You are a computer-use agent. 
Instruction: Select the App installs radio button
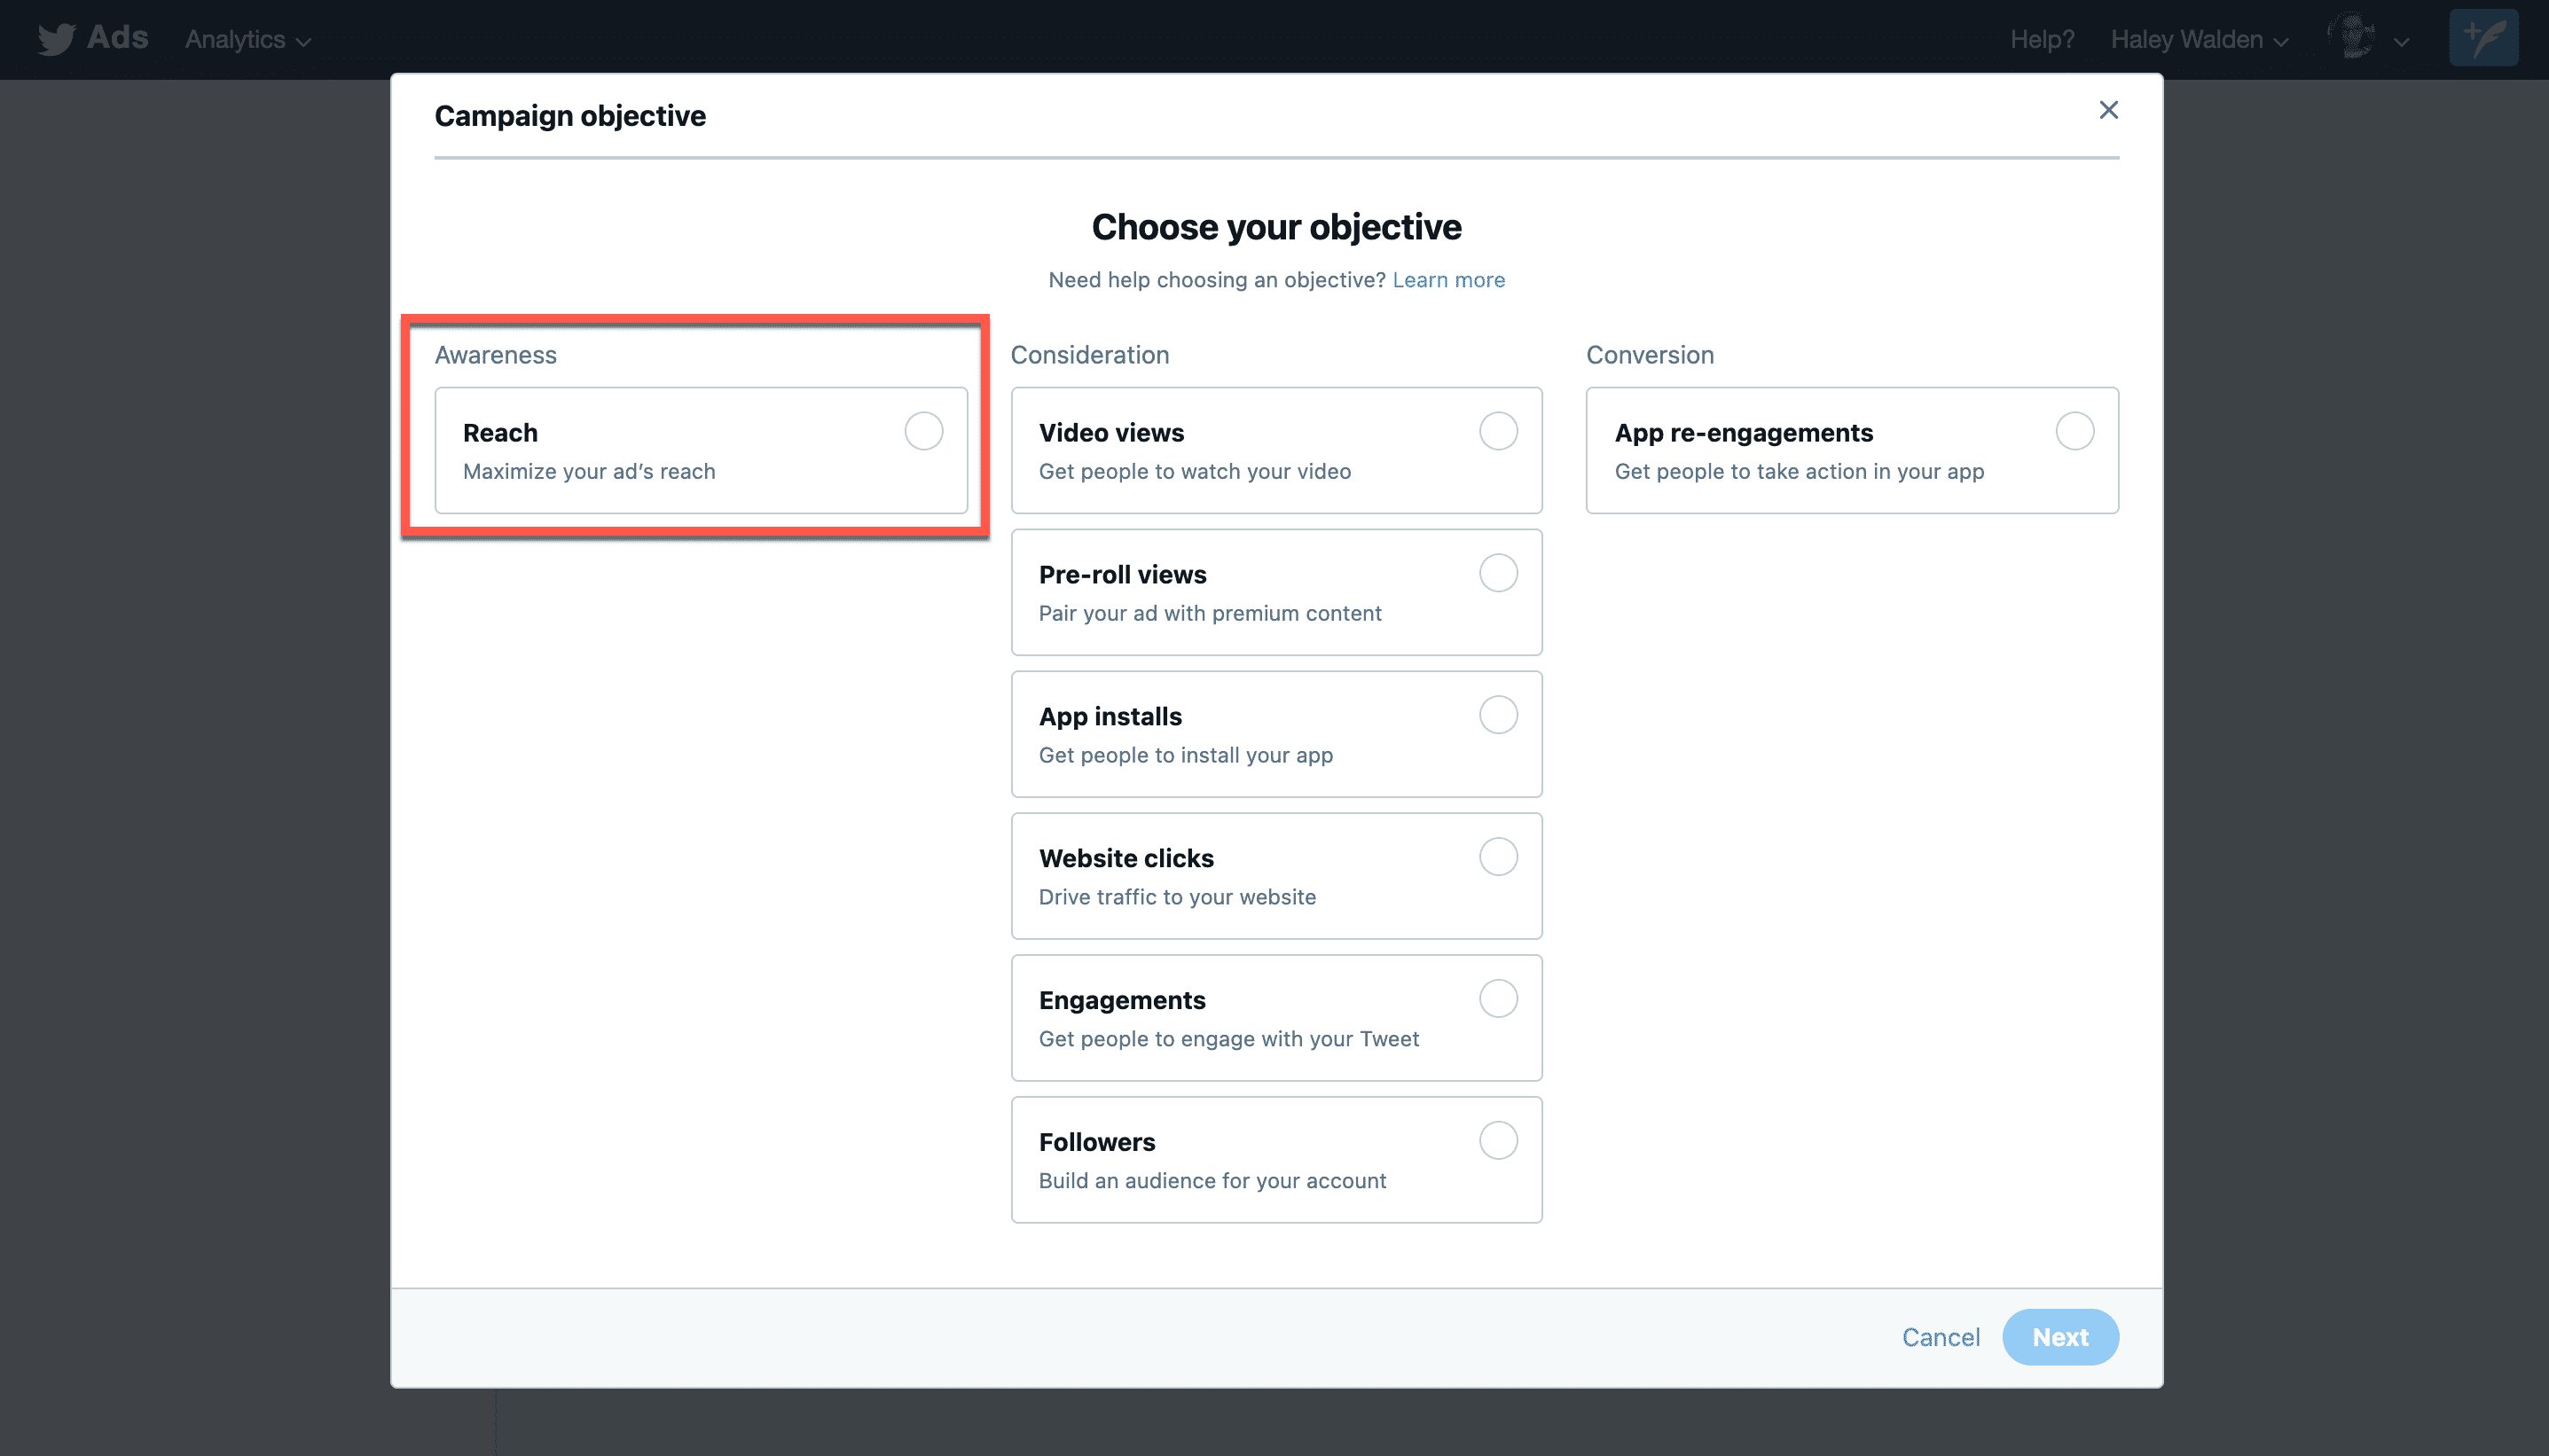1498,715
